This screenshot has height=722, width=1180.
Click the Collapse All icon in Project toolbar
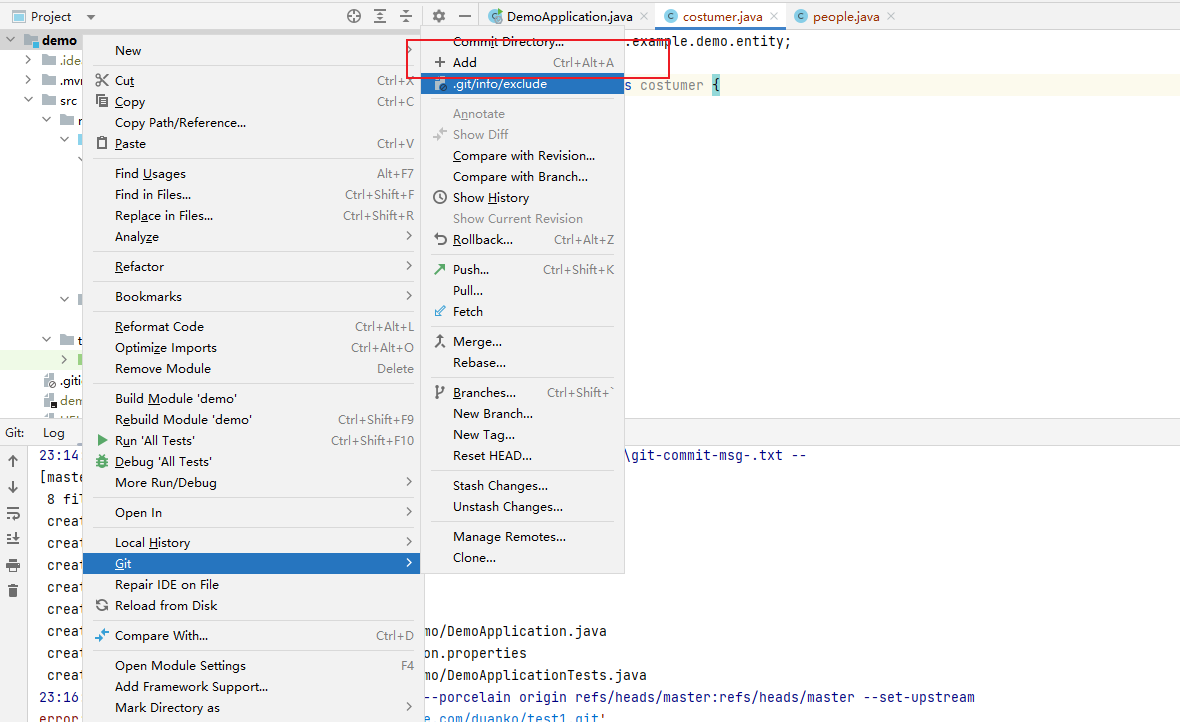click(406, 16)
